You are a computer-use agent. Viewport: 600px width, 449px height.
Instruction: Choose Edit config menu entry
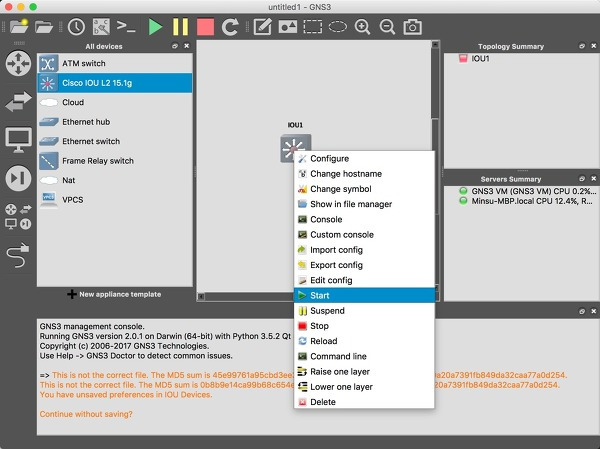[x=364, y=280]
